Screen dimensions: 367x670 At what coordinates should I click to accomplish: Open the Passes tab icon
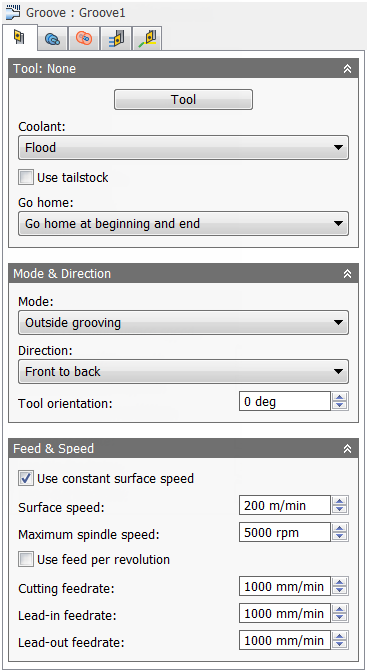pos(115,39)
